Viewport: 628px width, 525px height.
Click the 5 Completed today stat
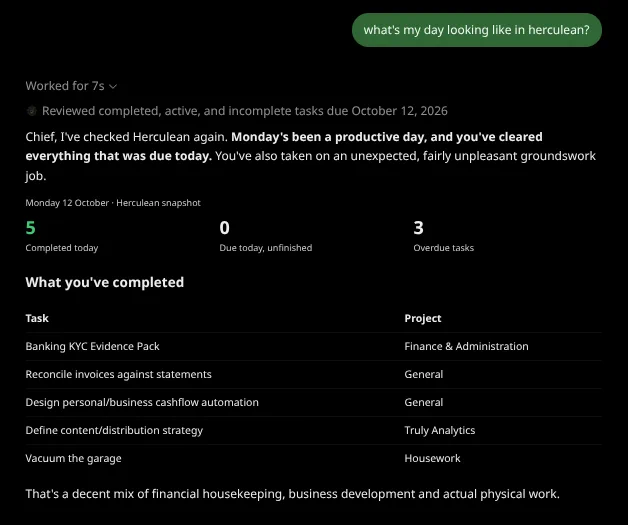pyautogui.click(x=62, y=237)
